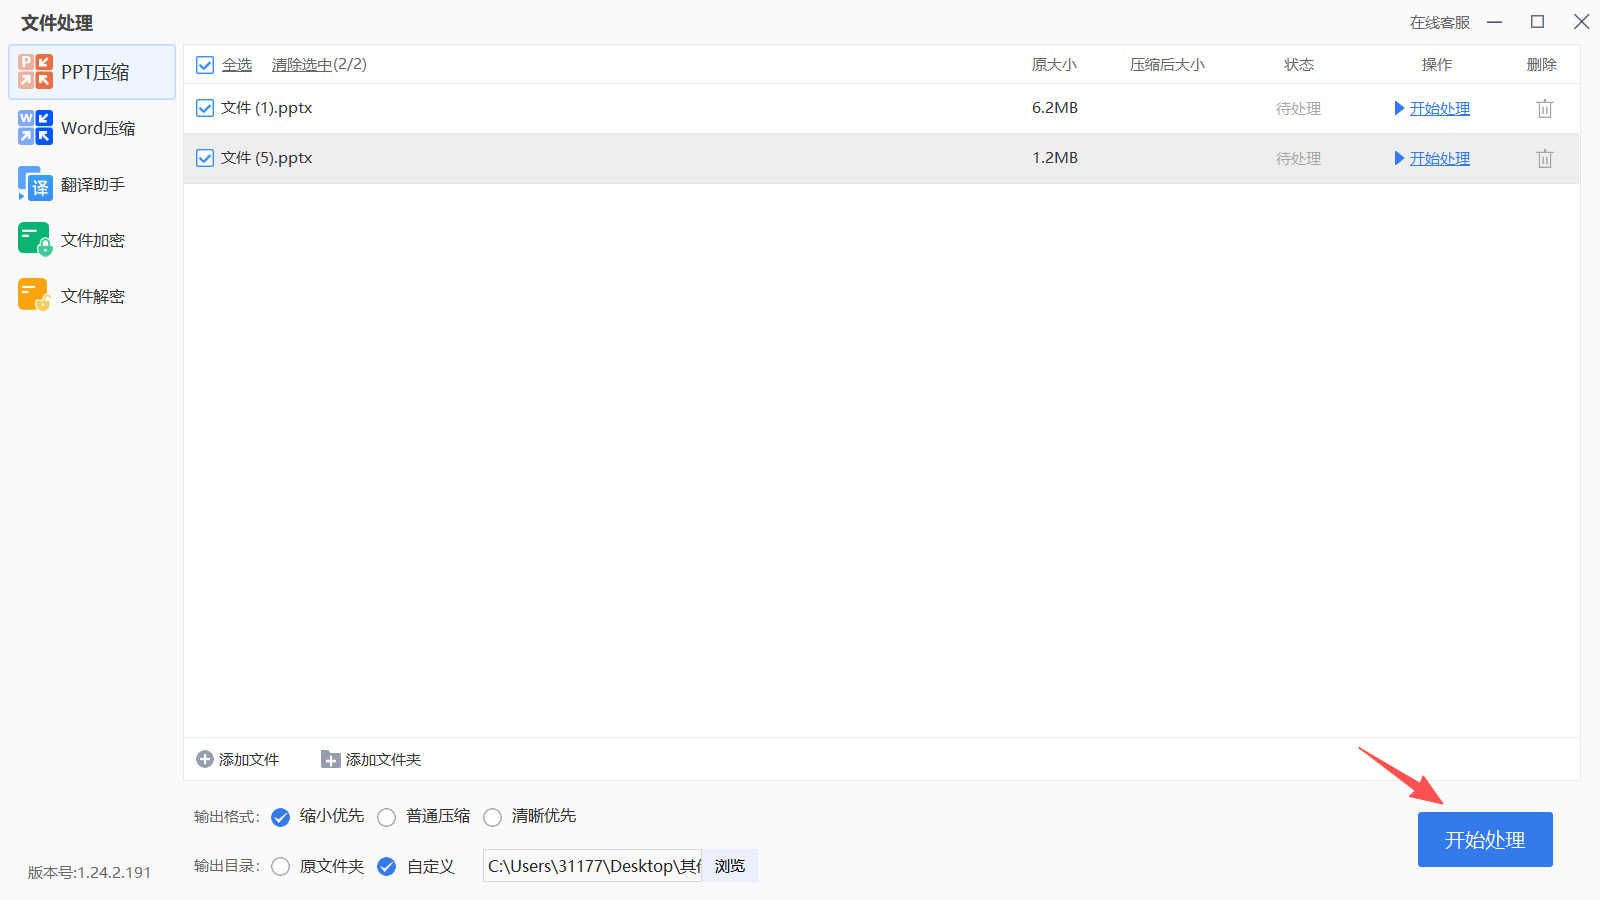Minimize the 文件处理 window
Screen dimensions: 1600x900
tap(1495, 22)
